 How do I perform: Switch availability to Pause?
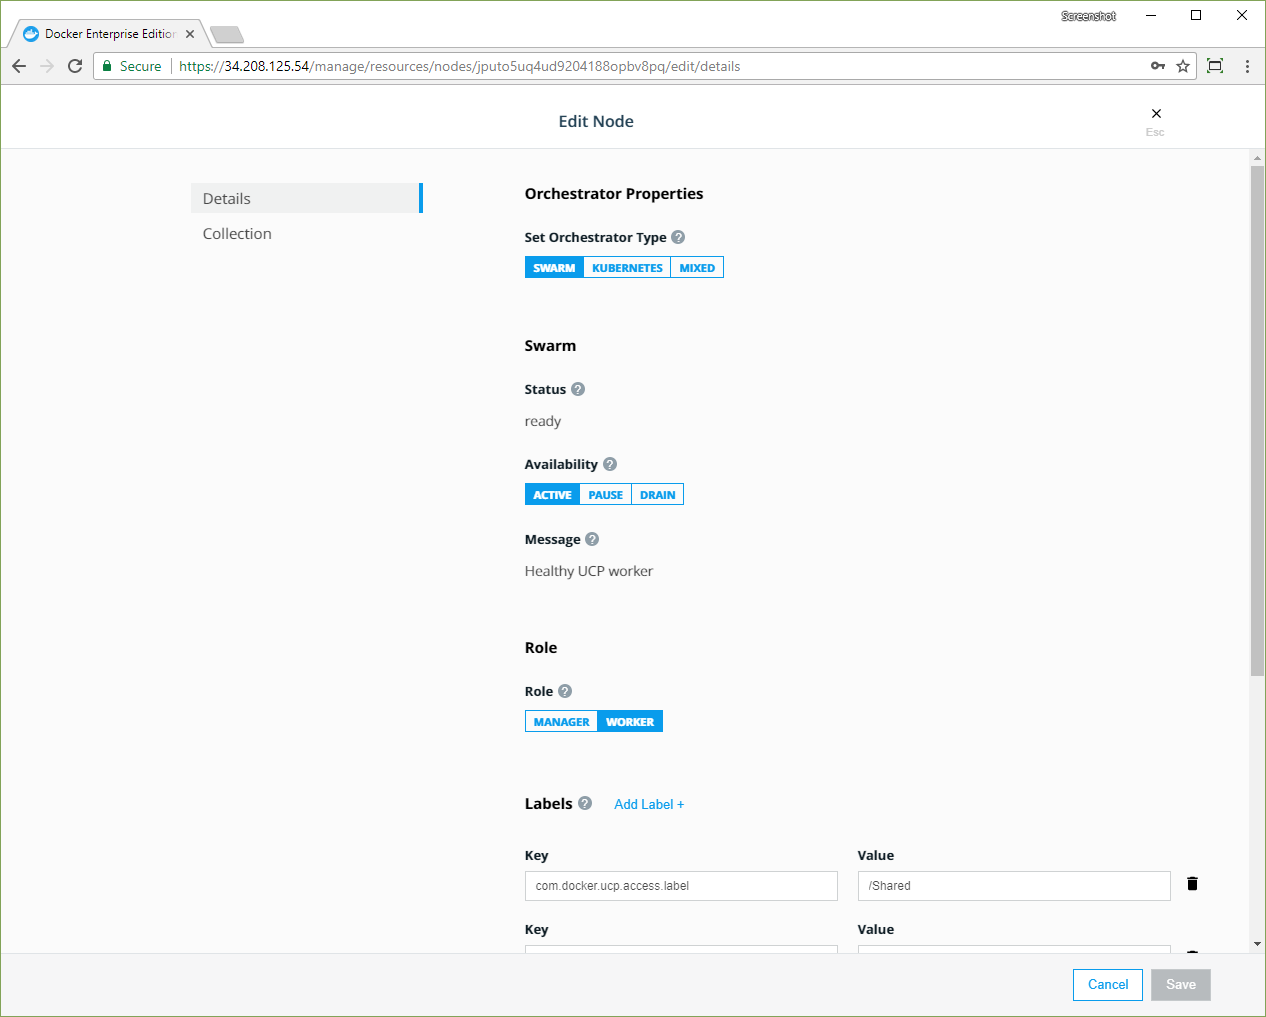[605, 495]
